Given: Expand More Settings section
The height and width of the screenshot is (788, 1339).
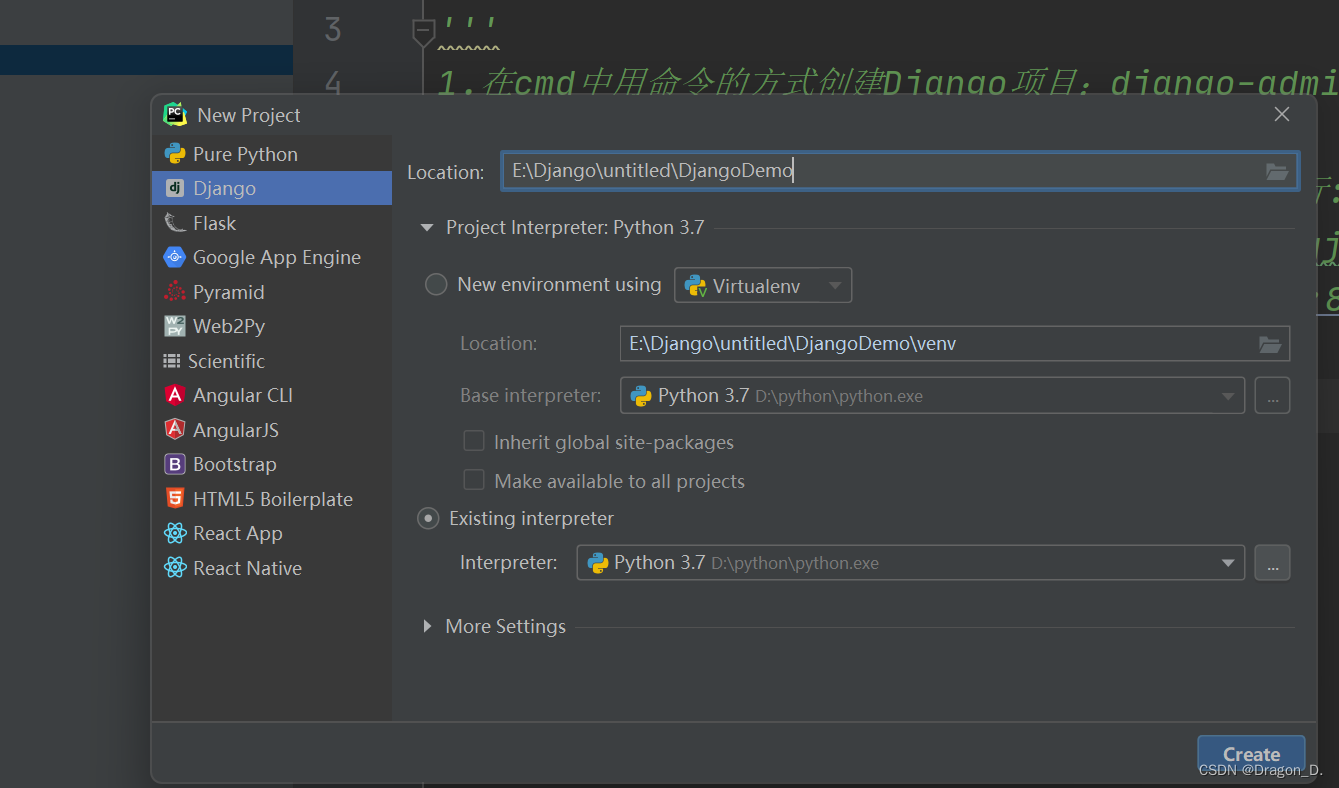Looking at the screenshot, I should 427,626.
